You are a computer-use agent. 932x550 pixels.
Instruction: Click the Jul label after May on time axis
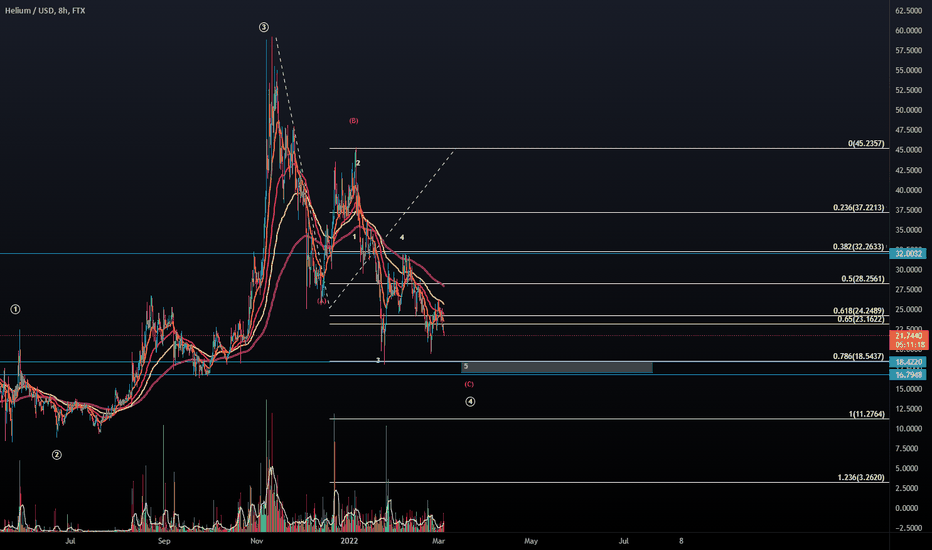[624, 541]
